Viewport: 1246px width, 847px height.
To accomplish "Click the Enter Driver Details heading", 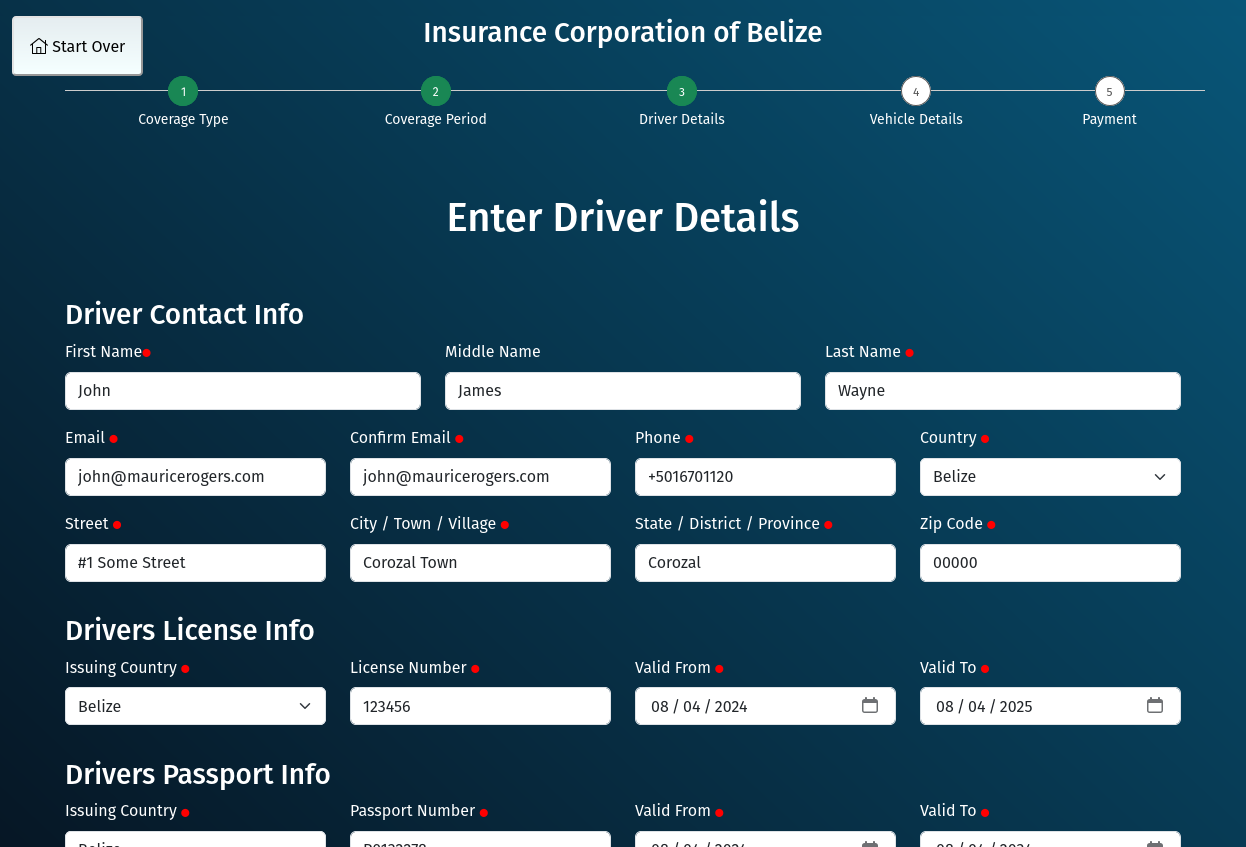I will 623,217.
